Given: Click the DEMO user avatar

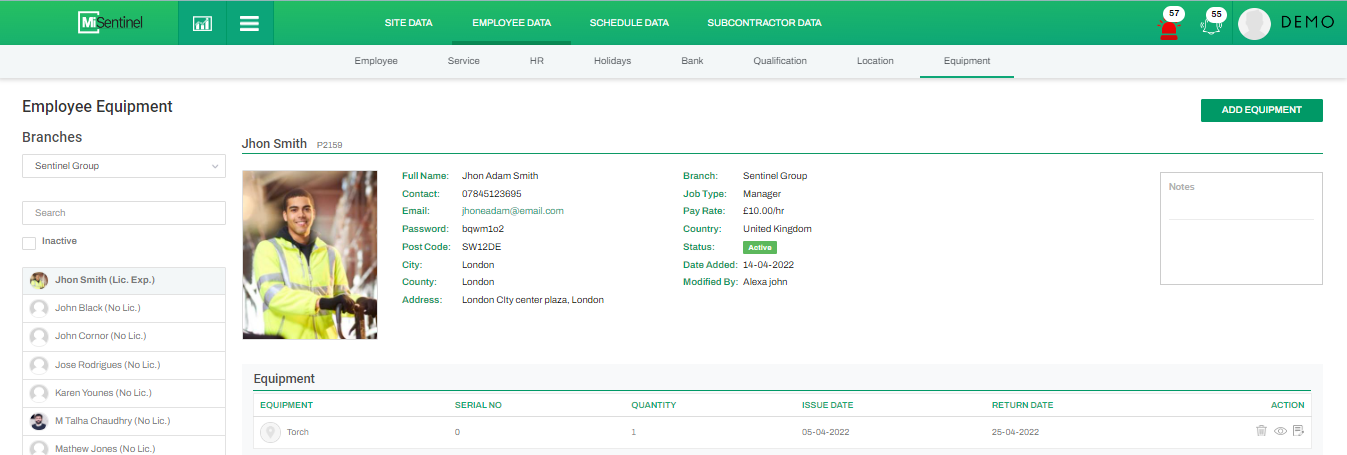Looking at the screenshot, I should [1254, 24].
